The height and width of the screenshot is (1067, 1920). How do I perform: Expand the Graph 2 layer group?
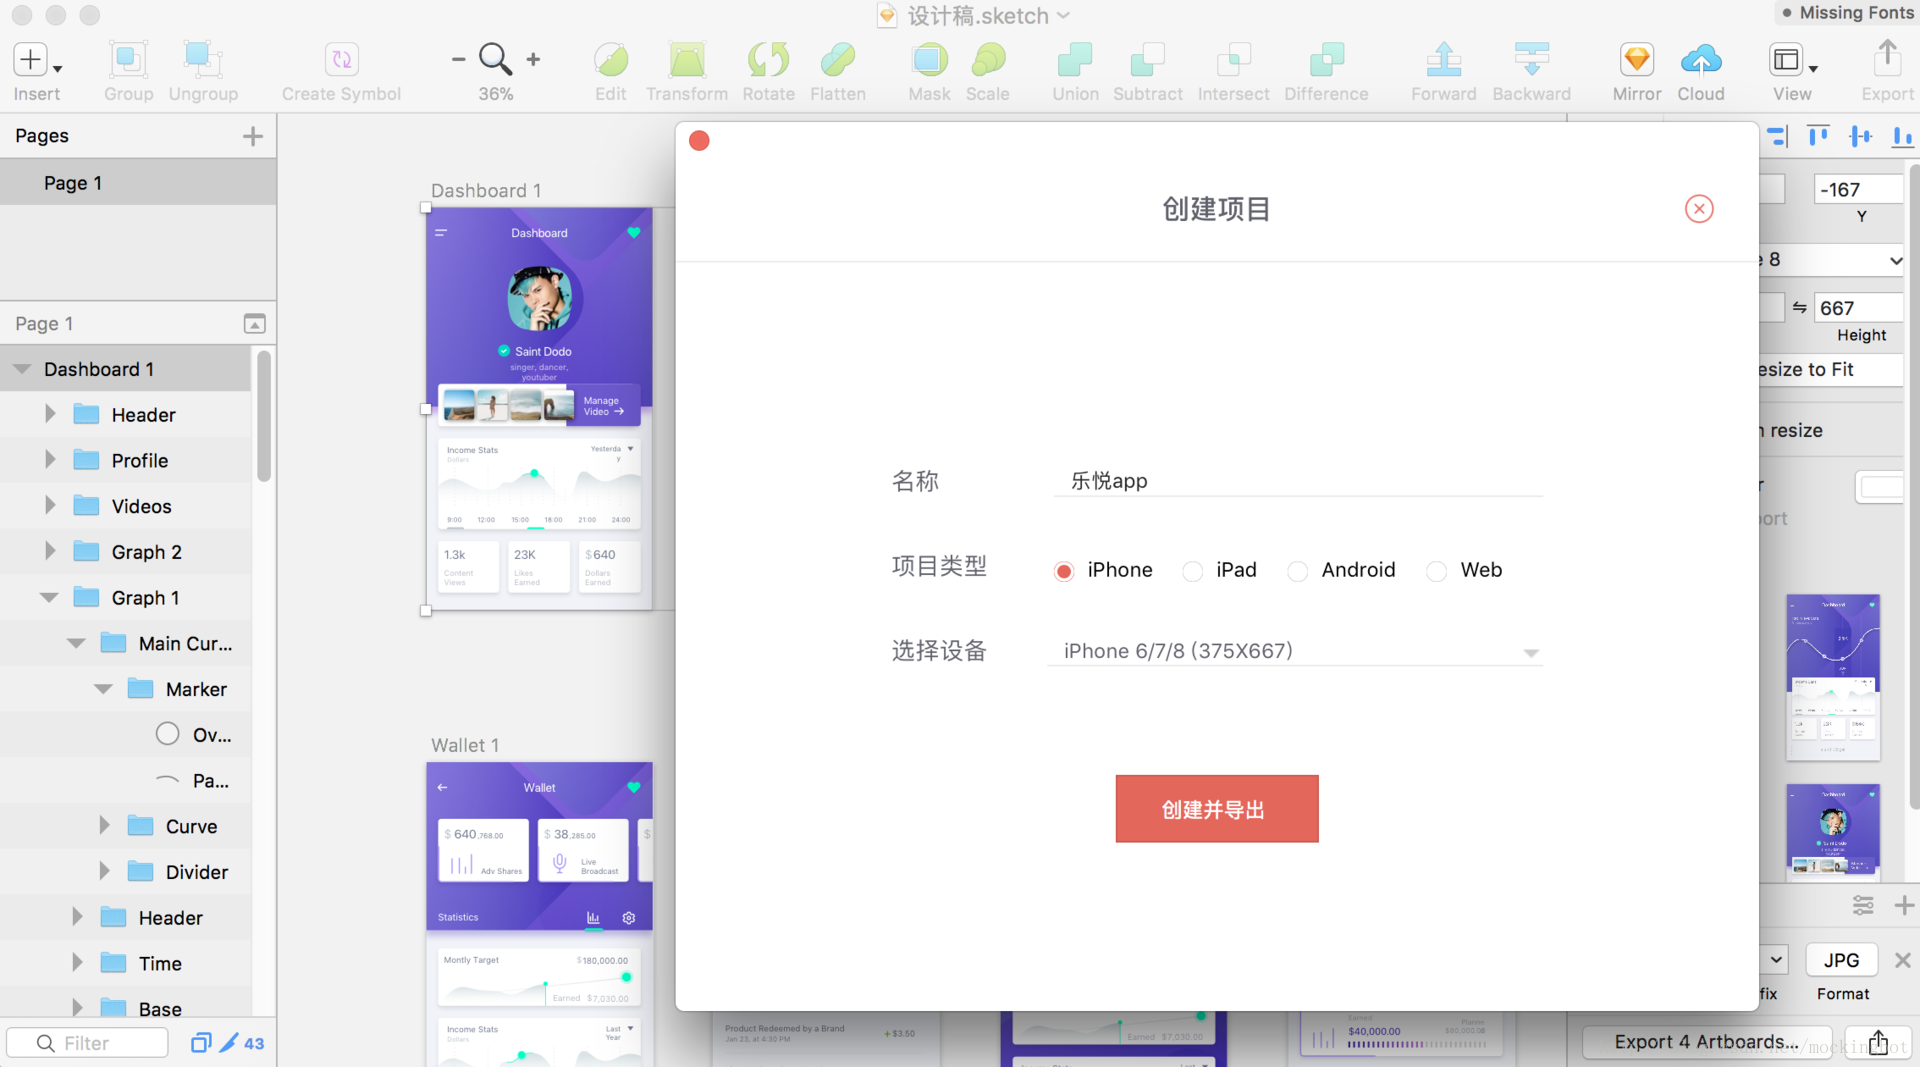pos(50,551)
